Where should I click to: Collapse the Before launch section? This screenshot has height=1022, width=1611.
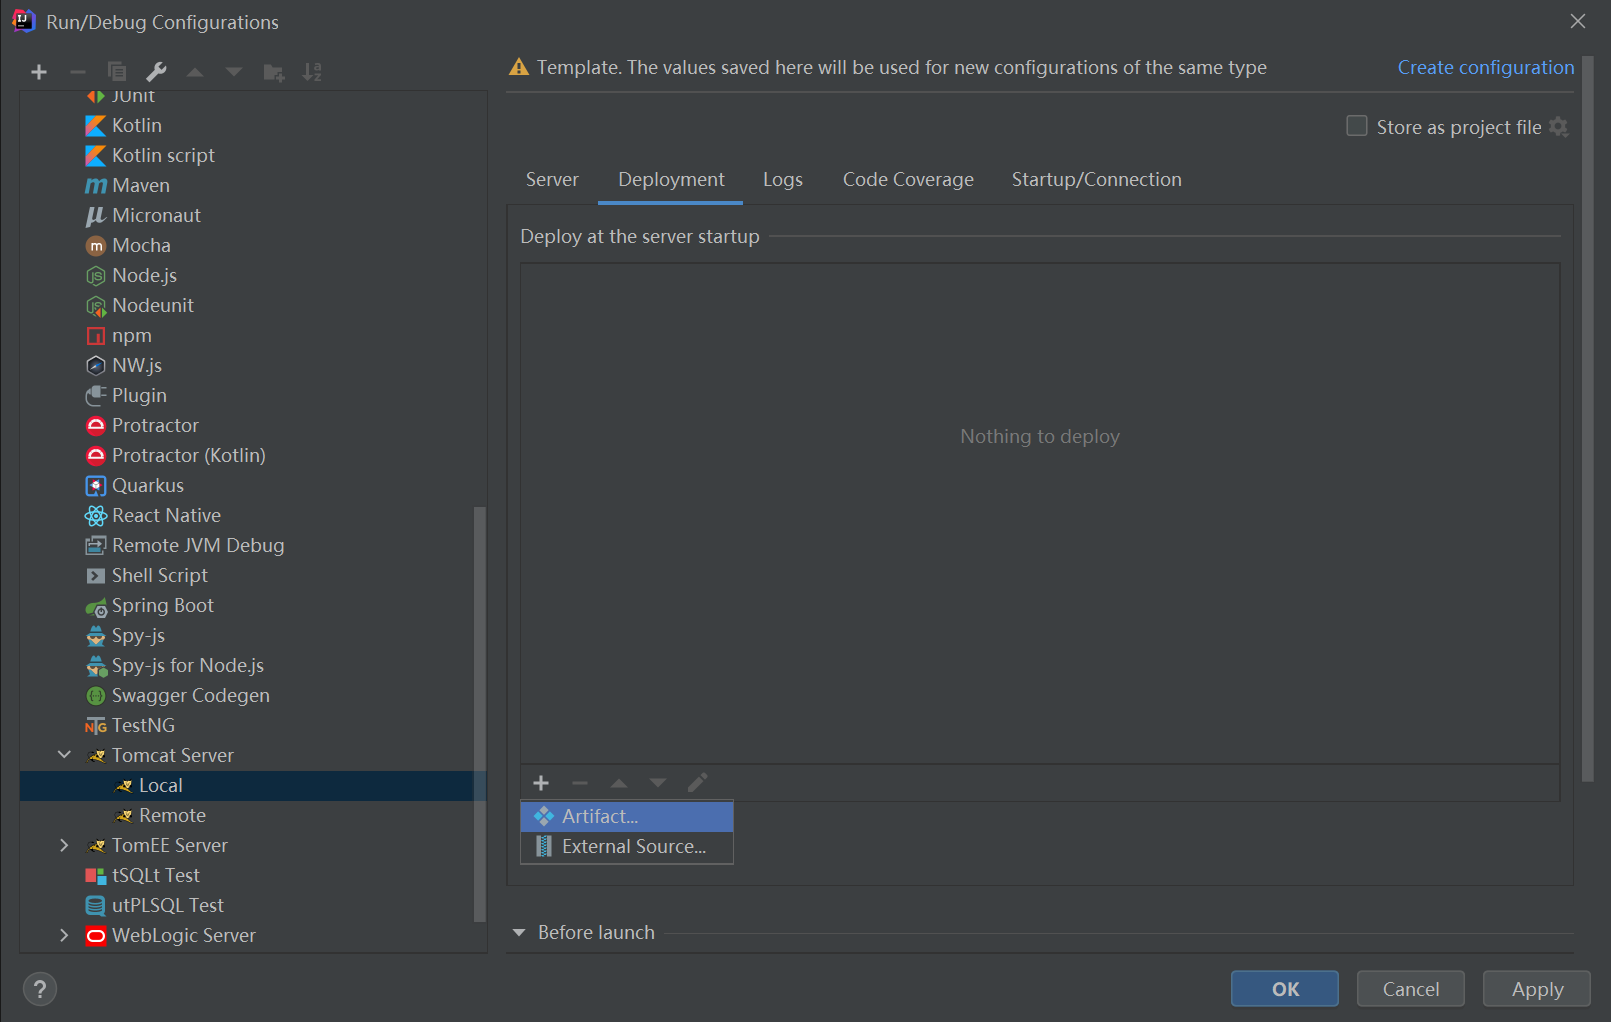point(519,933)
